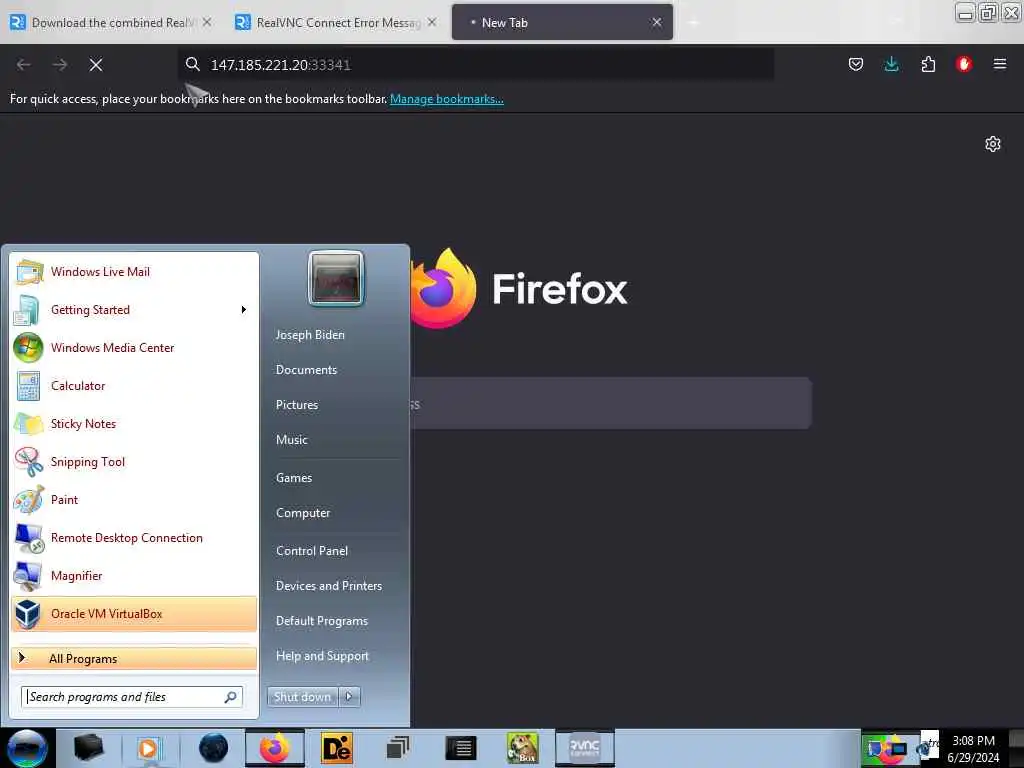Open Control Panel
This screenshot has height=768, width=1024.
pyautogui.click(x=312, y=551)
